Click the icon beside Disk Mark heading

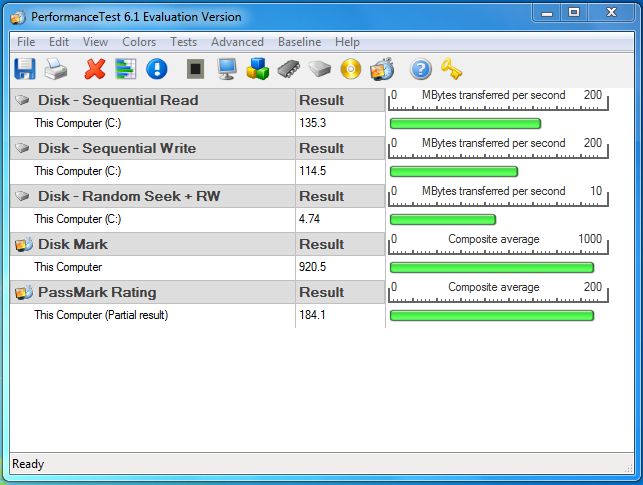tap(23, 244)
